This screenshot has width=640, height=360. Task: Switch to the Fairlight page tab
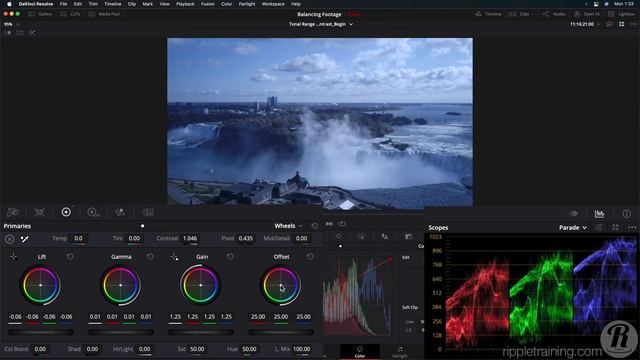400,351
